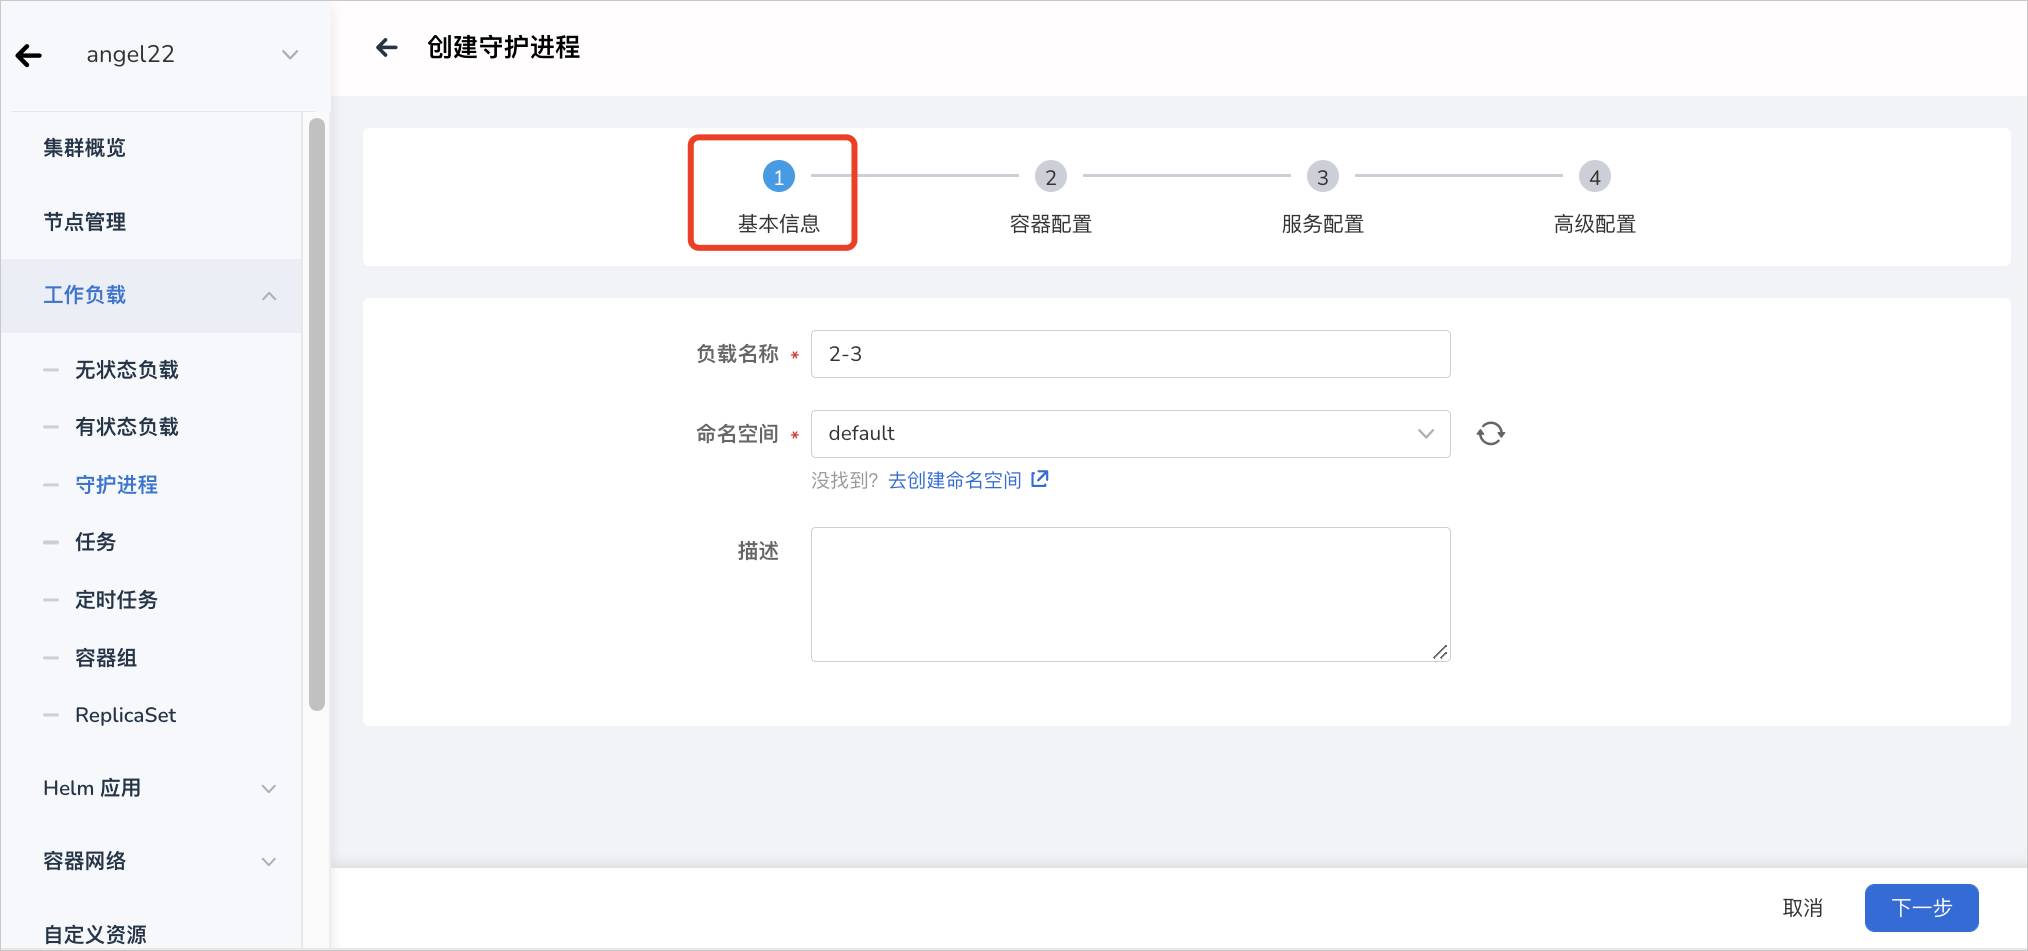Image resolution: width=2028 pixels, height=951 pixels.
Task: Go to 有状态负载
Action: (x=127, y=427)
